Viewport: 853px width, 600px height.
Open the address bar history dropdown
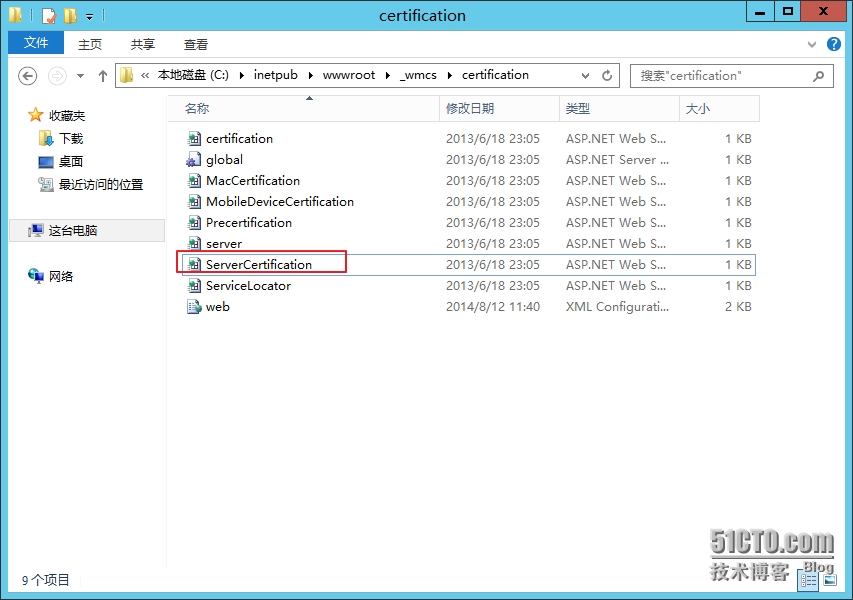click(x=586, y=76)
